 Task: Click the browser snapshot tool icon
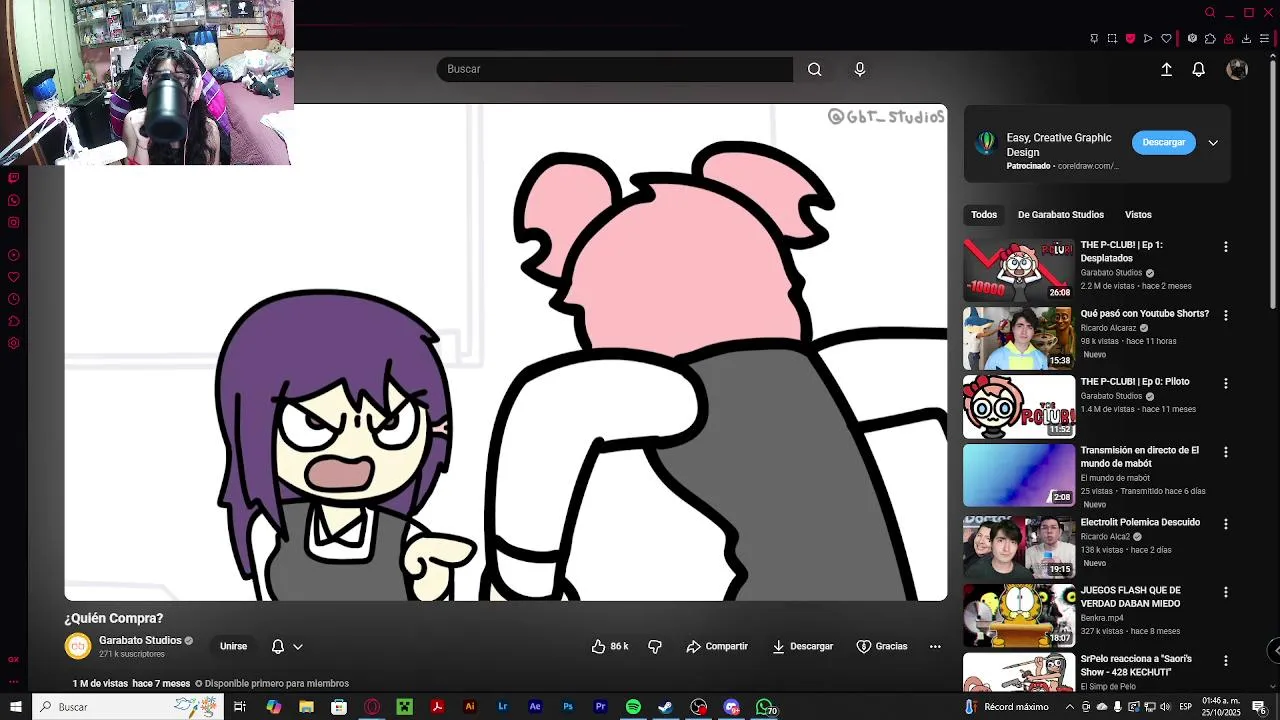click(1112, 39)
